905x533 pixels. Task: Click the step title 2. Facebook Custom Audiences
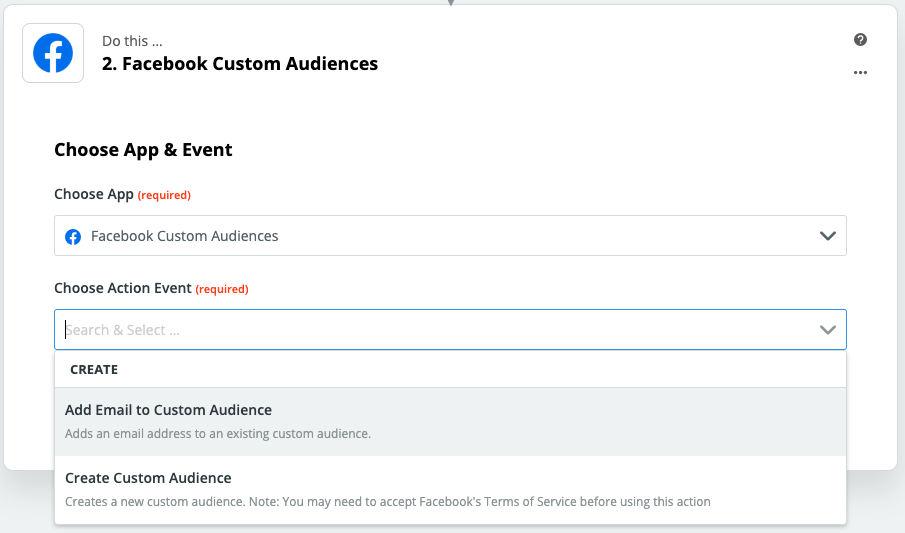[240, 64]
